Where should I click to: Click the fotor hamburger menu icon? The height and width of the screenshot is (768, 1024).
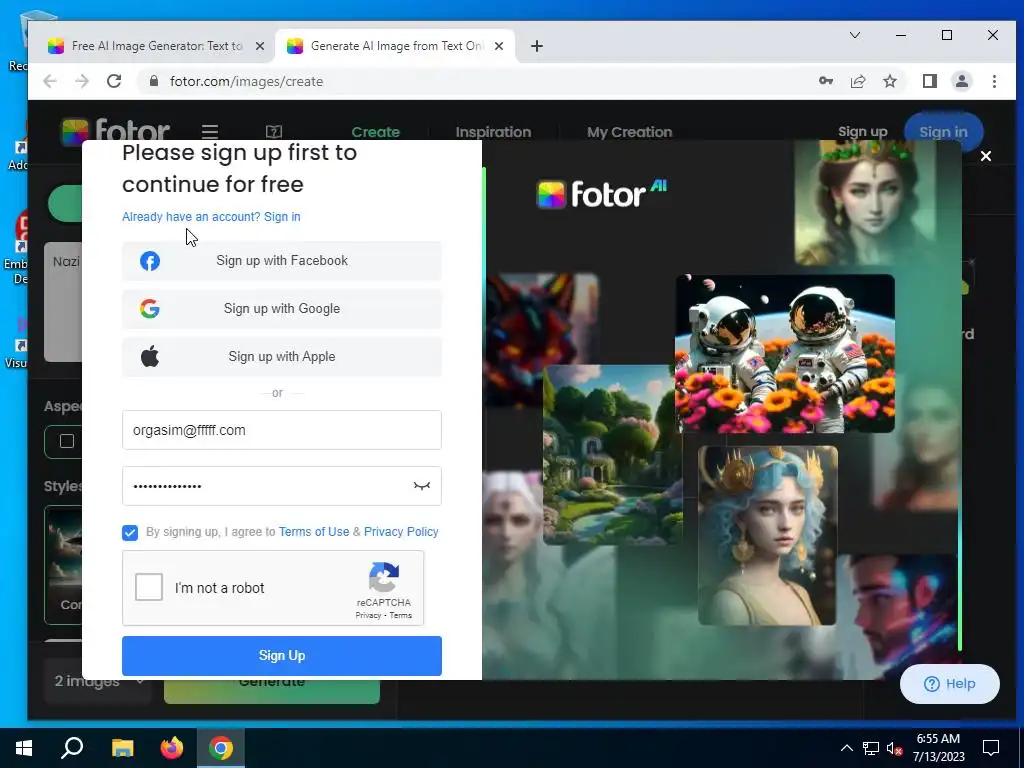210,131
